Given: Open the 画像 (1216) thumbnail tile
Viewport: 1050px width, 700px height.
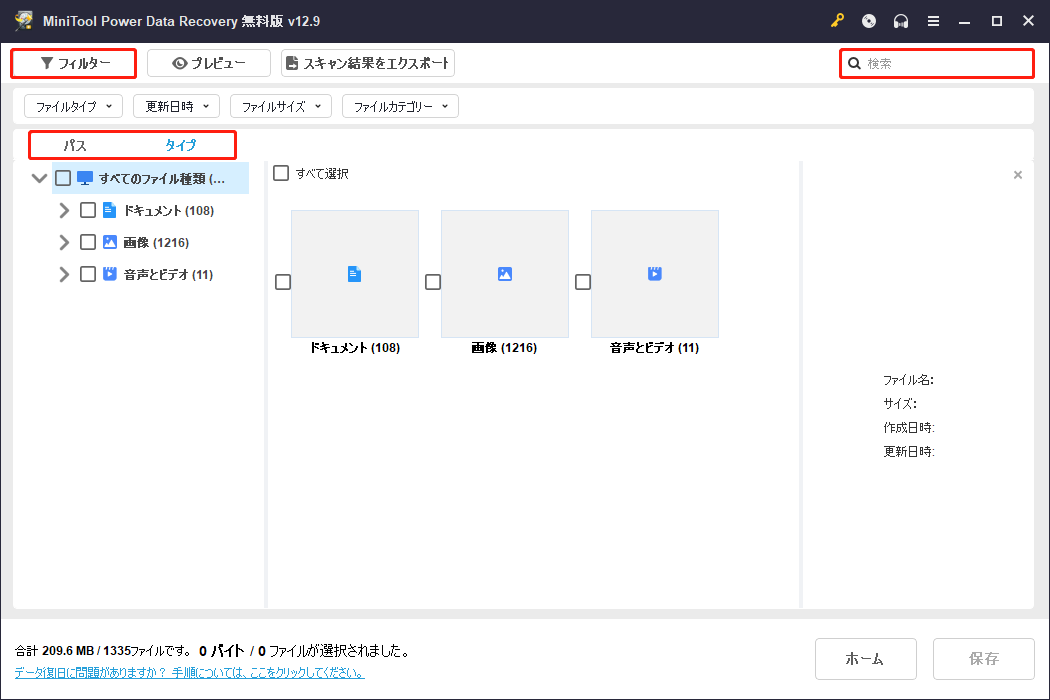Looking at the screenshot, I should coord(505,274).
